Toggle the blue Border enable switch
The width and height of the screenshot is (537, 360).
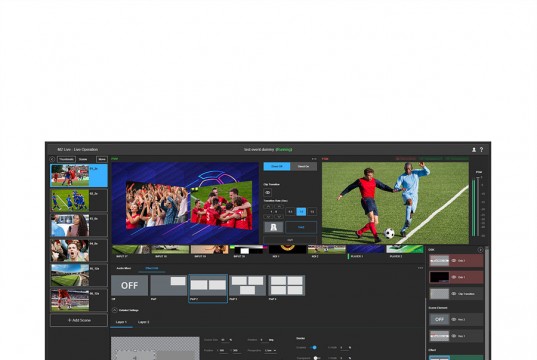tap(313, 347)
